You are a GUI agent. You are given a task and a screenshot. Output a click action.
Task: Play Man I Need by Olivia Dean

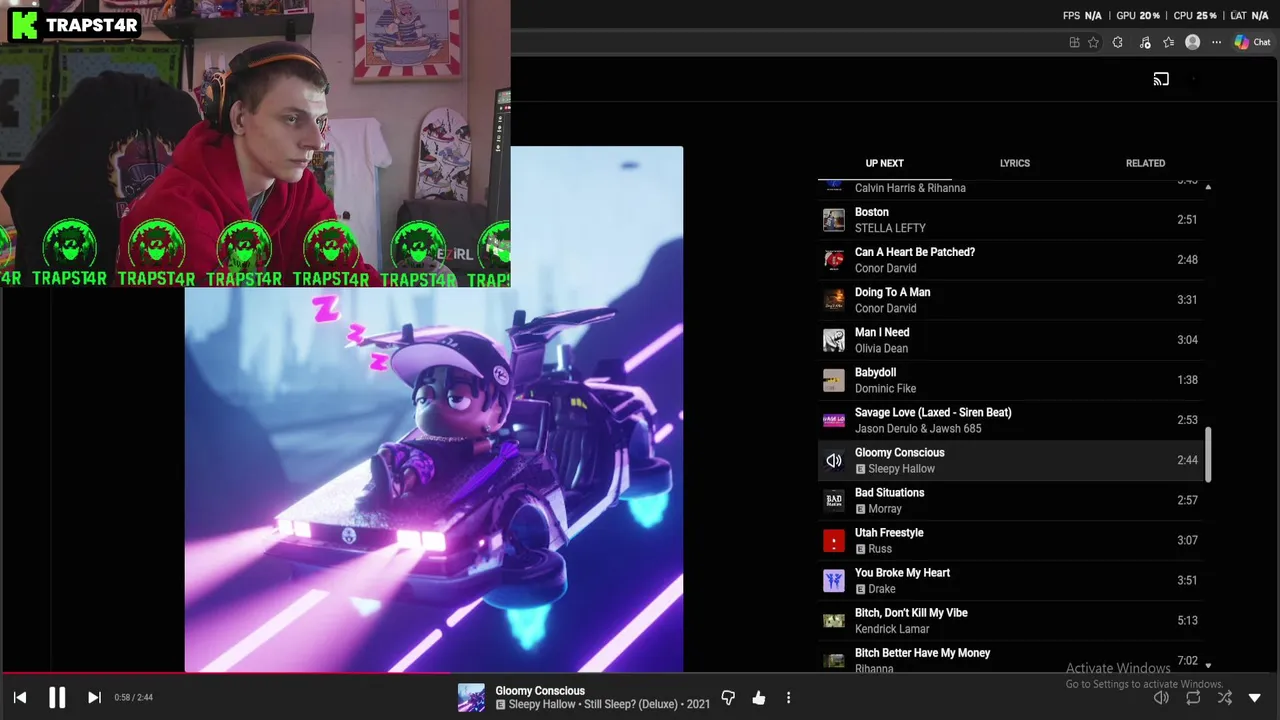coord(1010,340)
